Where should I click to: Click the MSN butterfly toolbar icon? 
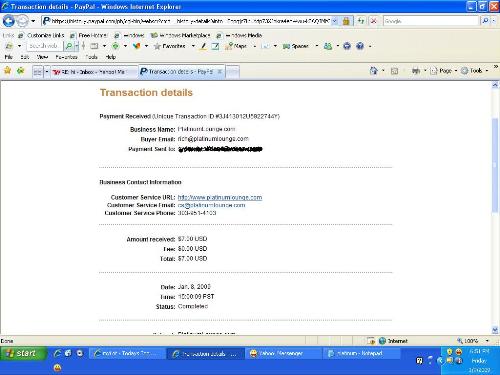(x=136, y=46)
